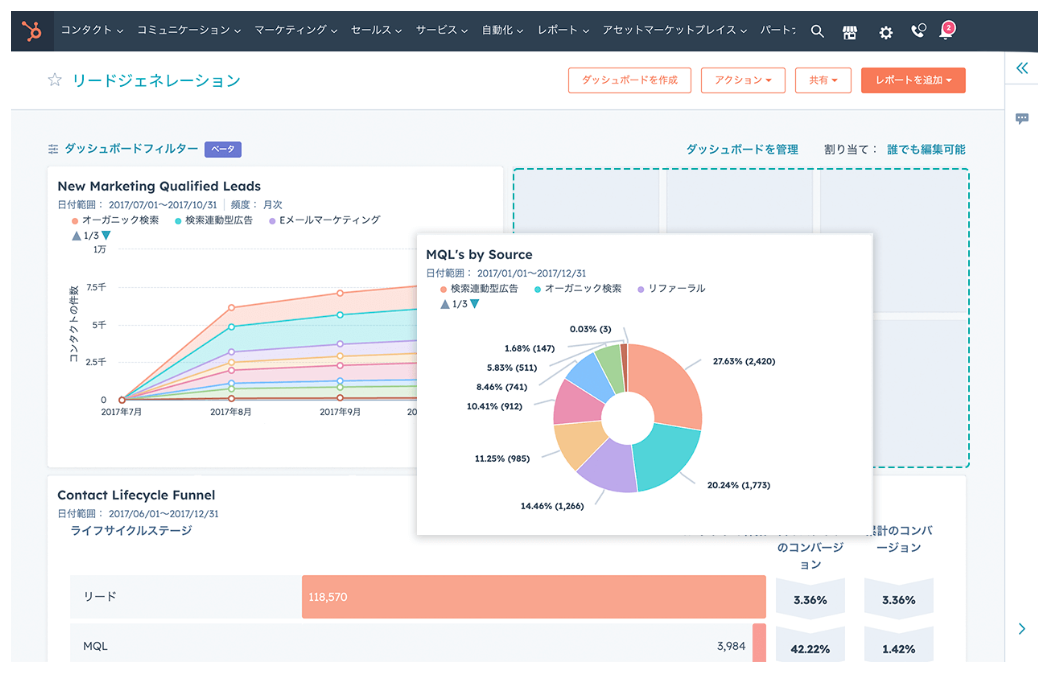
Task: Star the リードジェネレーション dashboard
Action: (54, 77)
